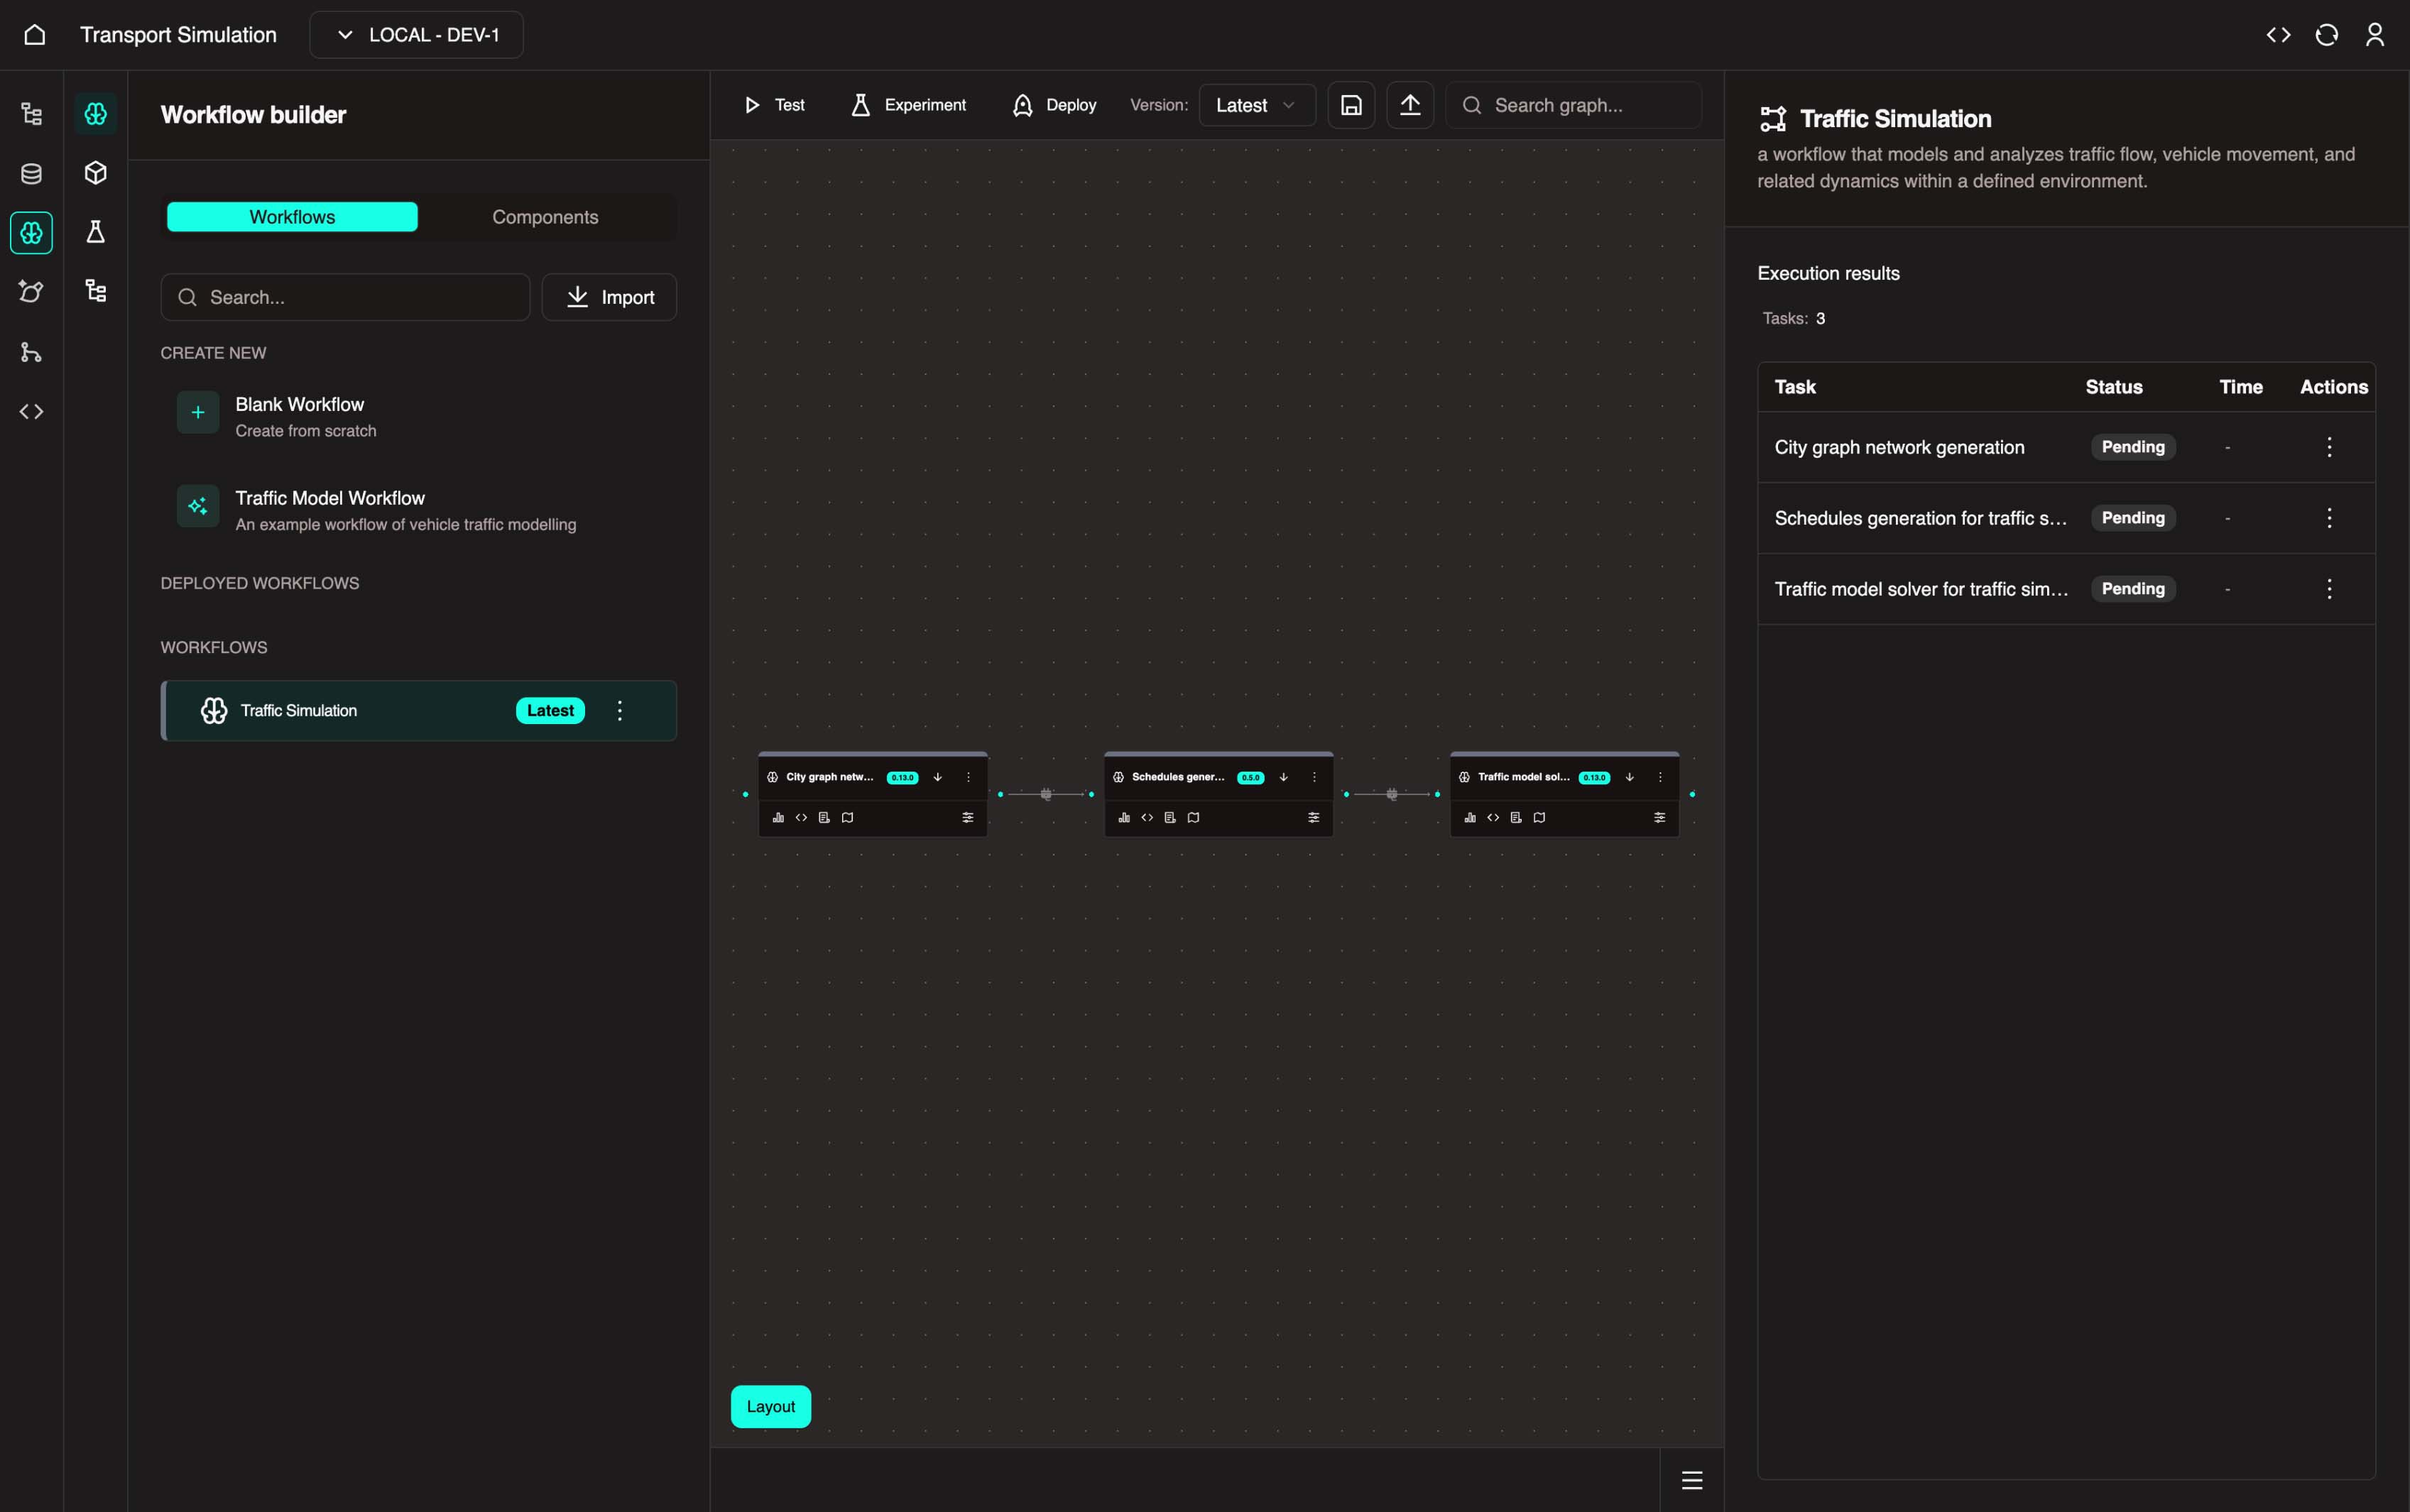The height and width of the screenshot is (1512, 2410).
Task: Click the Latest badge on Traffic Simulation
Action: 550,711
